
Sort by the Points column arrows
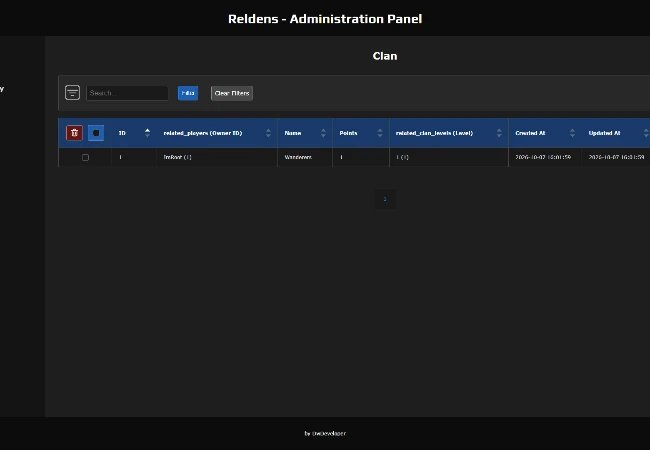tap(380, 133)
